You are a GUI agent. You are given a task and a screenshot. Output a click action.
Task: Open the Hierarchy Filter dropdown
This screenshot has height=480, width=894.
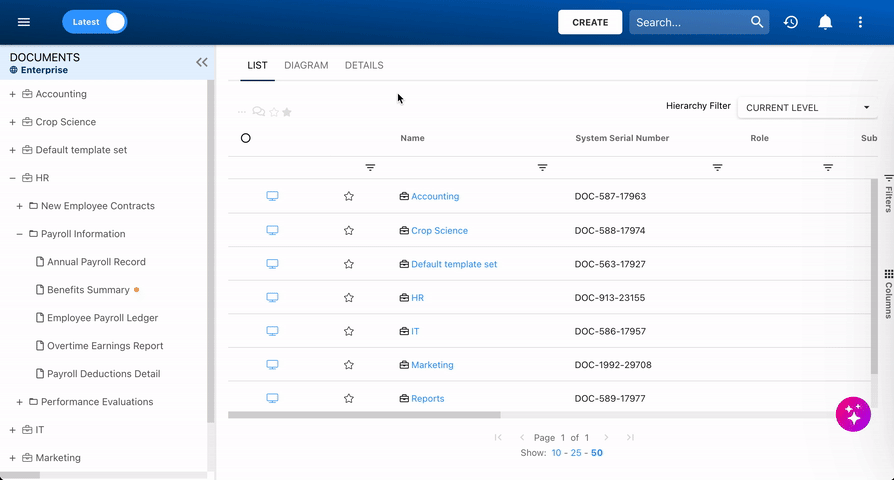(807, 108)
